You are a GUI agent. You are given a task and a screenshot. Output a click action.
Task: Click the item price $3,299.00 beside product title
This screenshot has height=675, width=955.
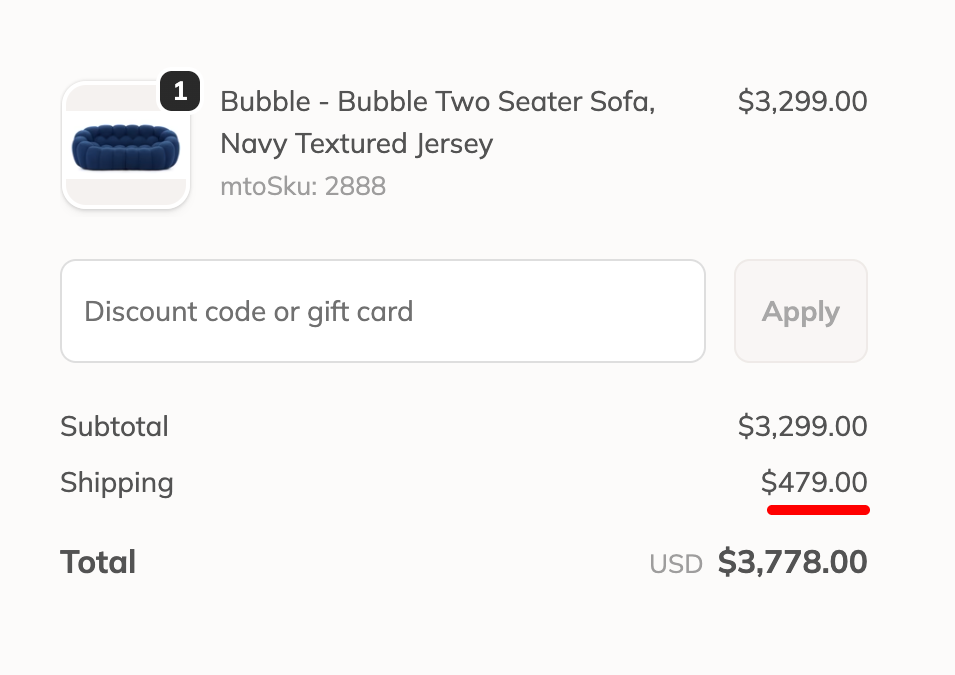802,102
